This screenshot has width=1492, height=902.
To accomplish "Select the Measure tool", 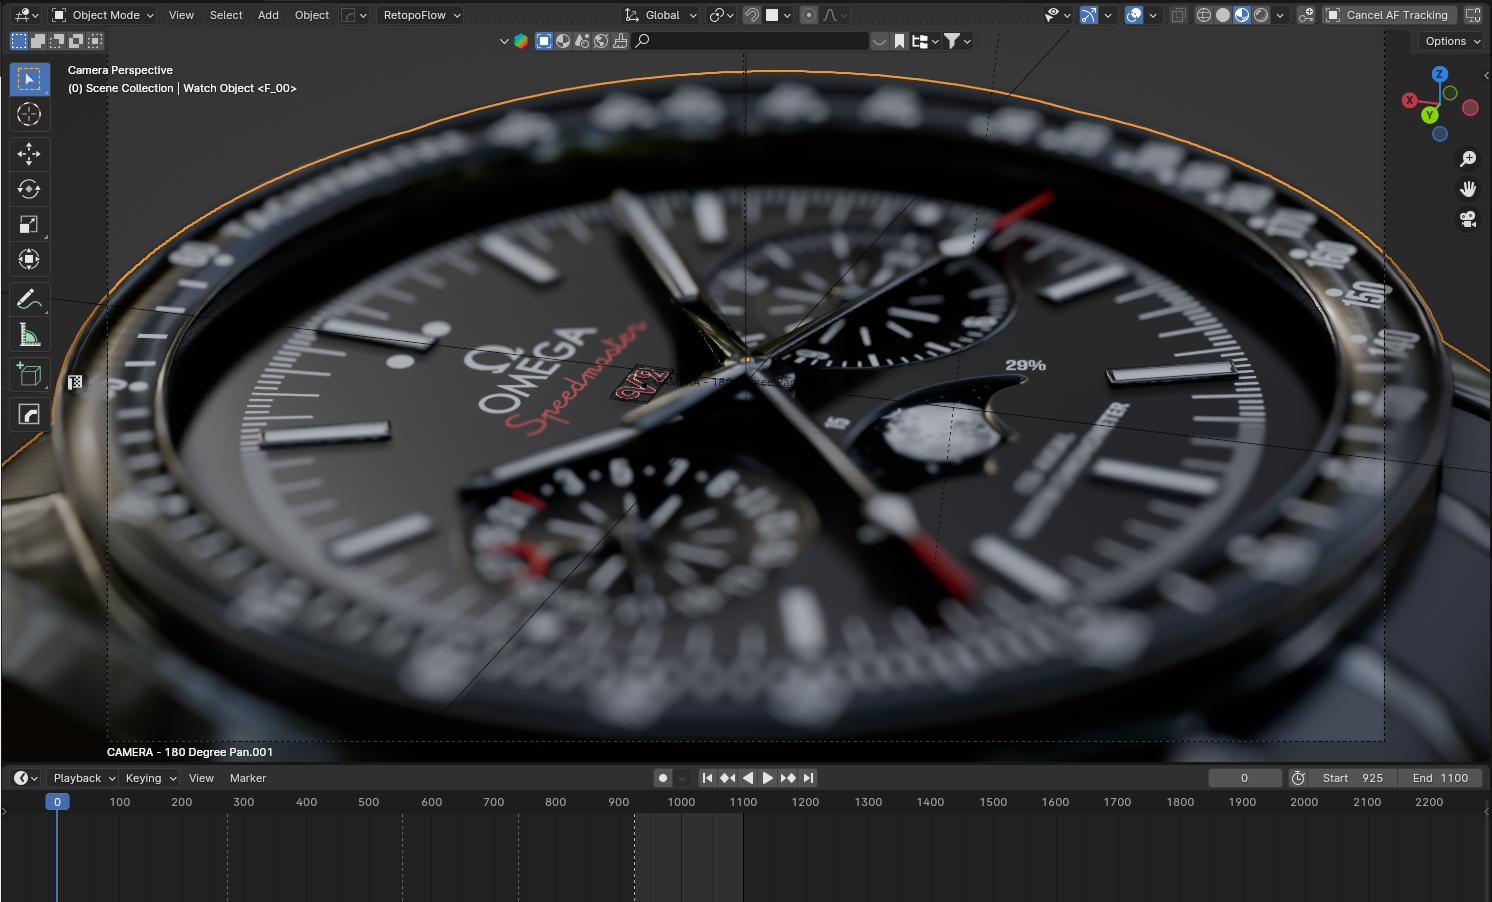I will click(x=29, y=335).
